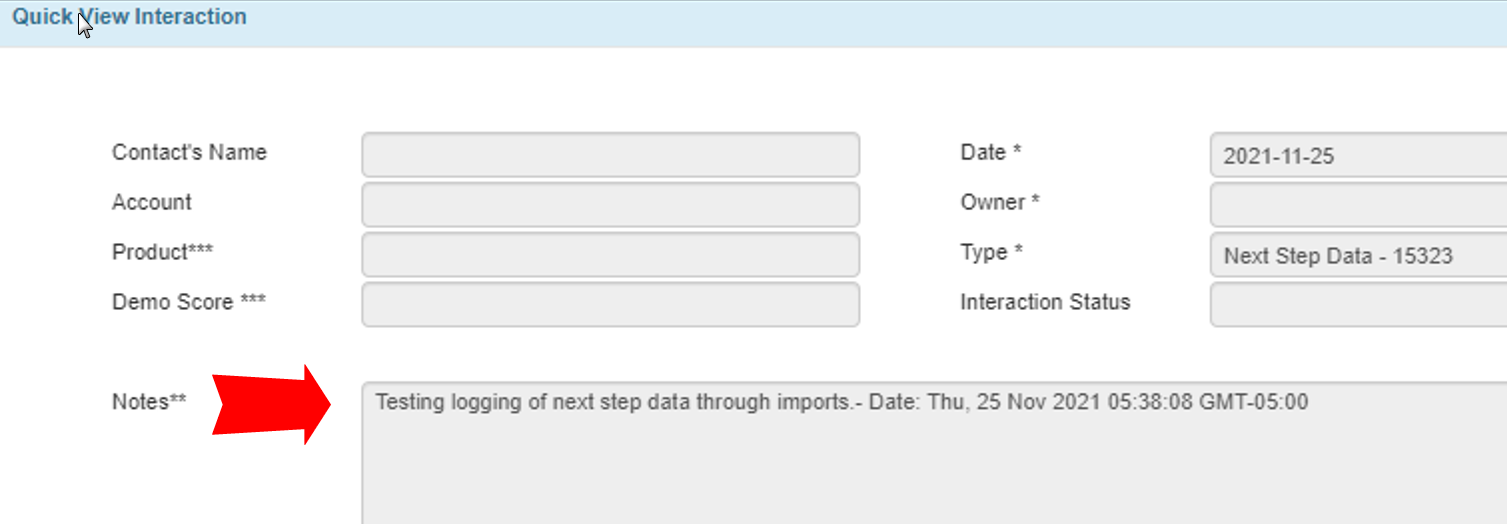The height and width of the screenshot is (524, 1507).
Task: Click the red arrow pointing at Notes
Action: [x=270, y=404]
